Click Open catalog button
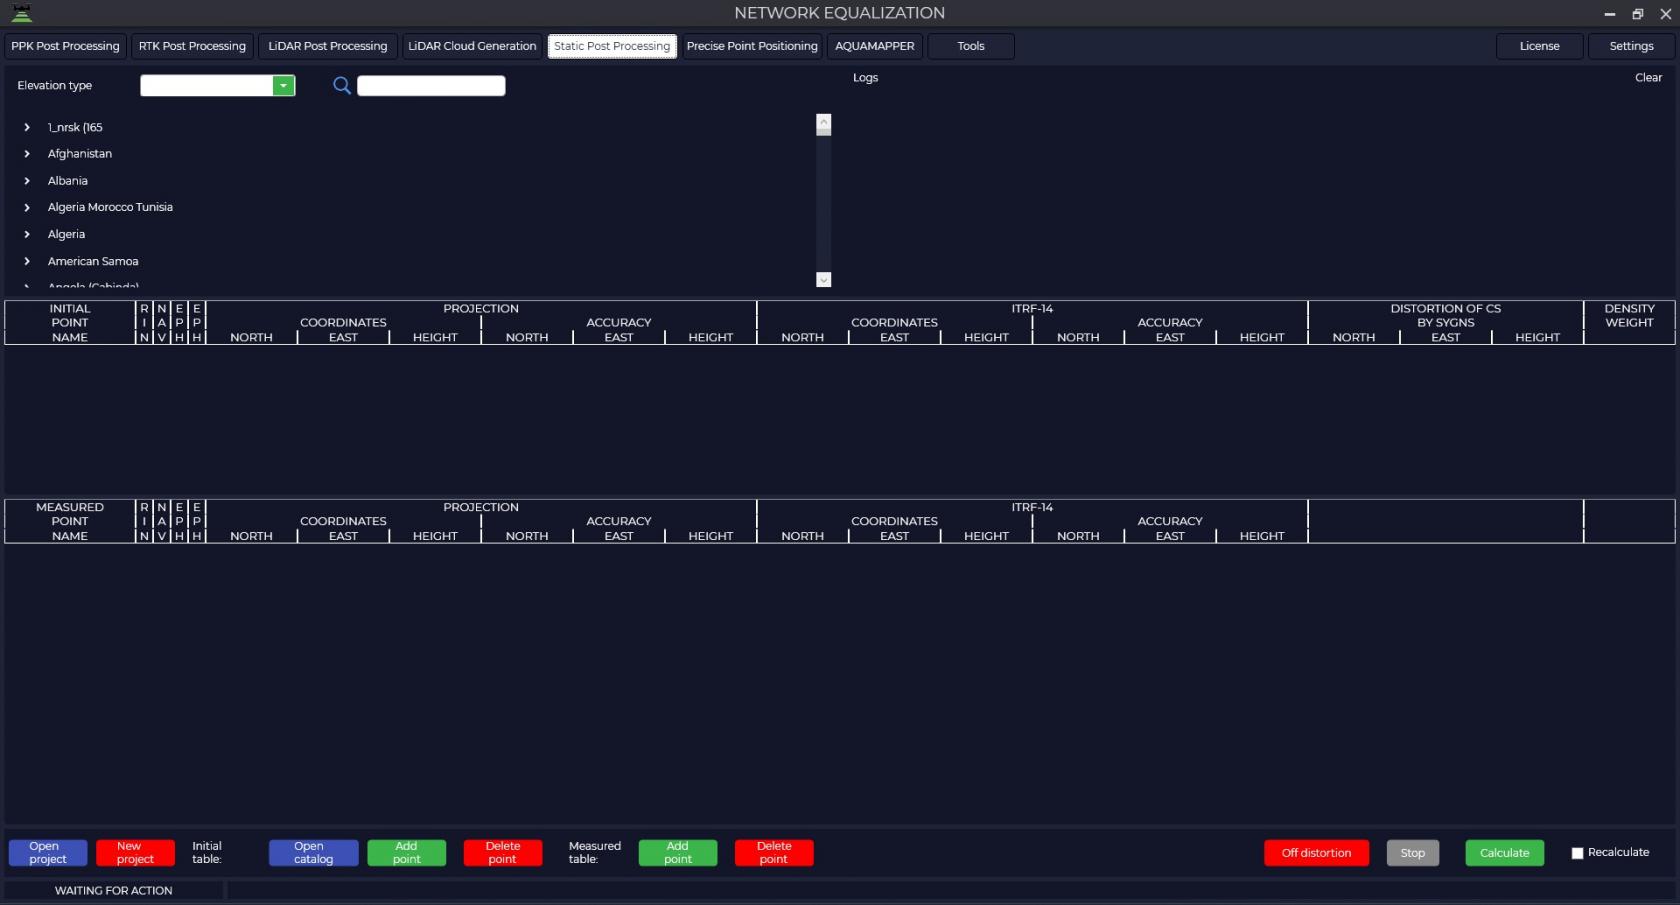 point(313,853)
